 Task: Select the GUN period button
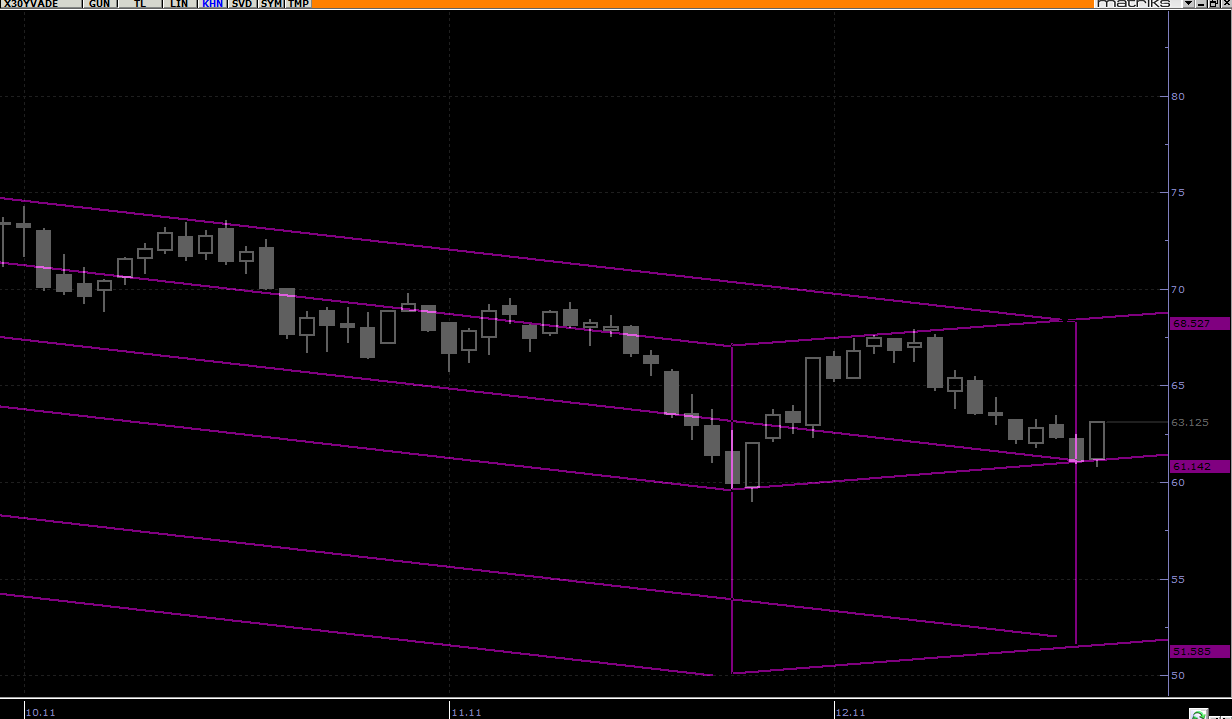[x=100, y=4]
